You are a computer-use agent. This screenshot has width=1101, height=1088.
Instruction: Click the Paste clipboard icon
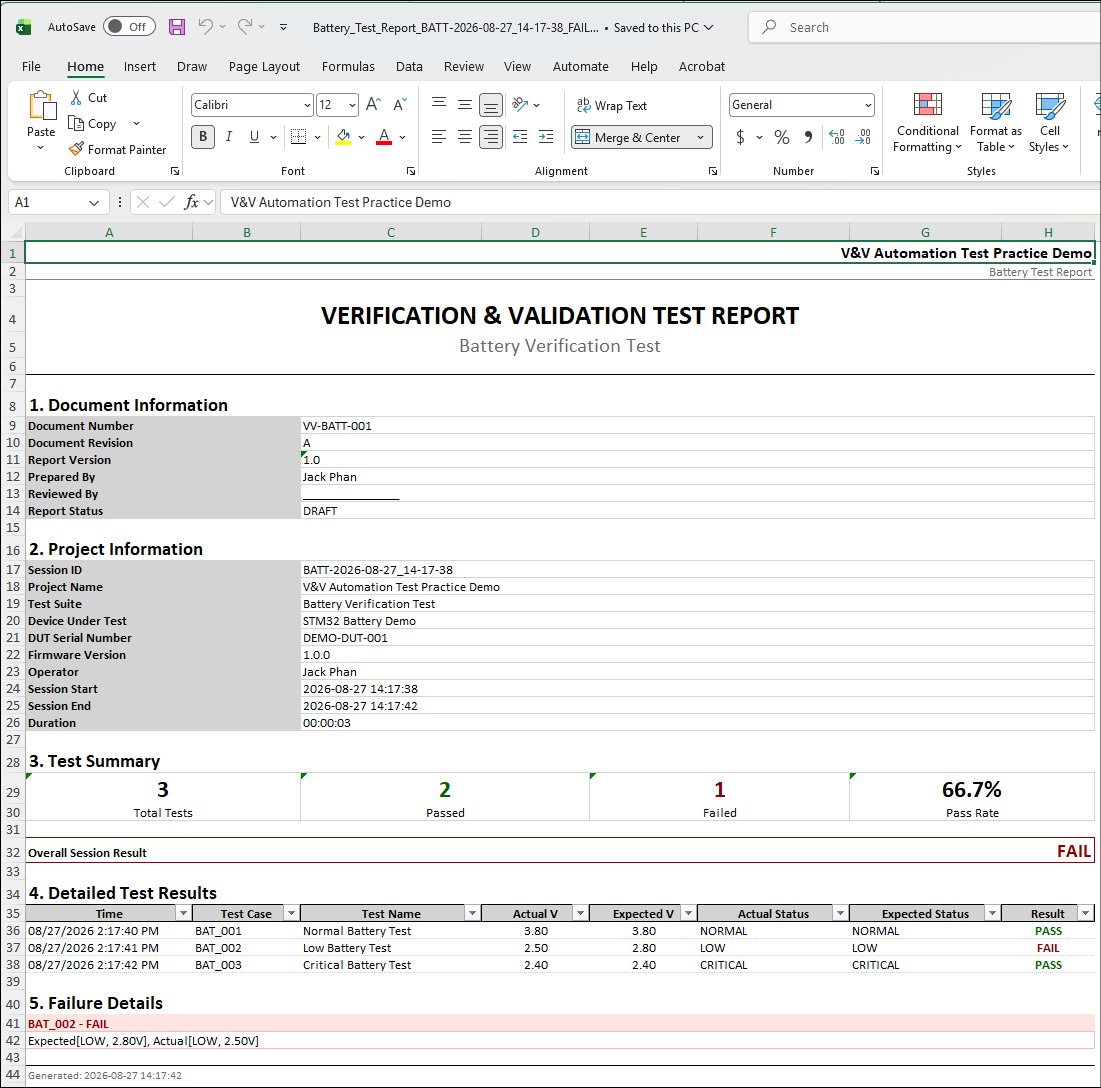(x=41, y=106)
